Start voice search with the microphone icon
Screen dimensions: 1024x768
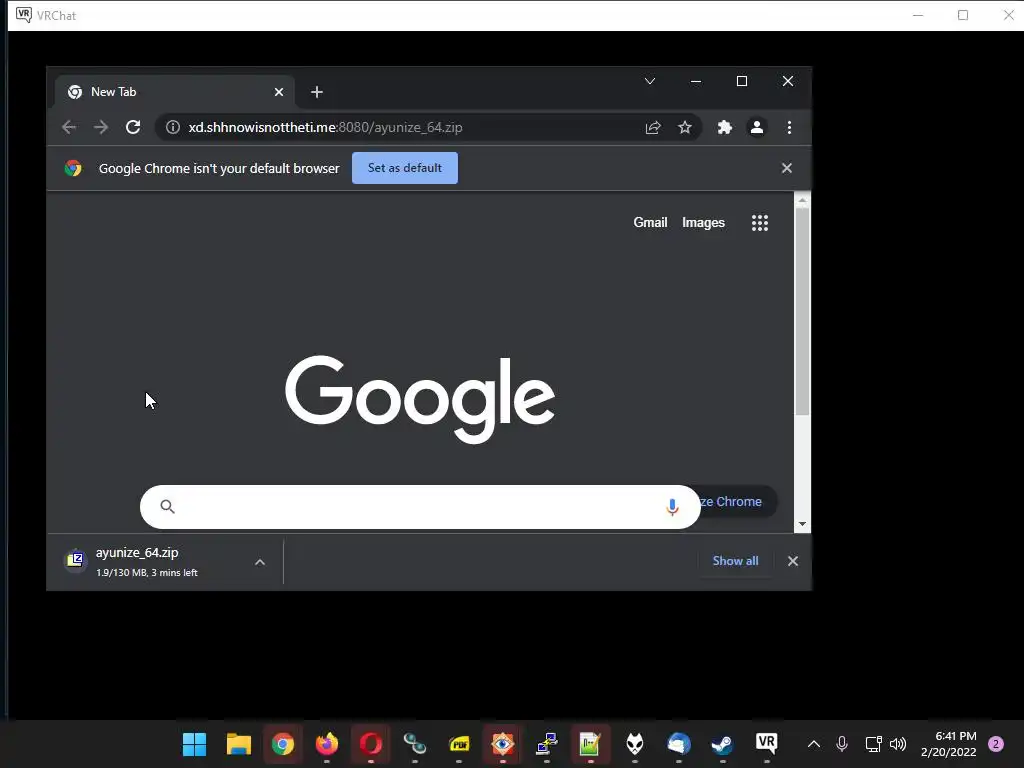coord(672,507)
